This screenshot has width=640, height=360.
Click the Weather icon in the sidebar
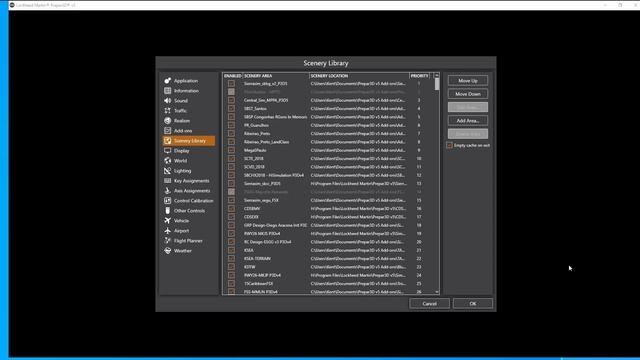(x=167, y=251)
